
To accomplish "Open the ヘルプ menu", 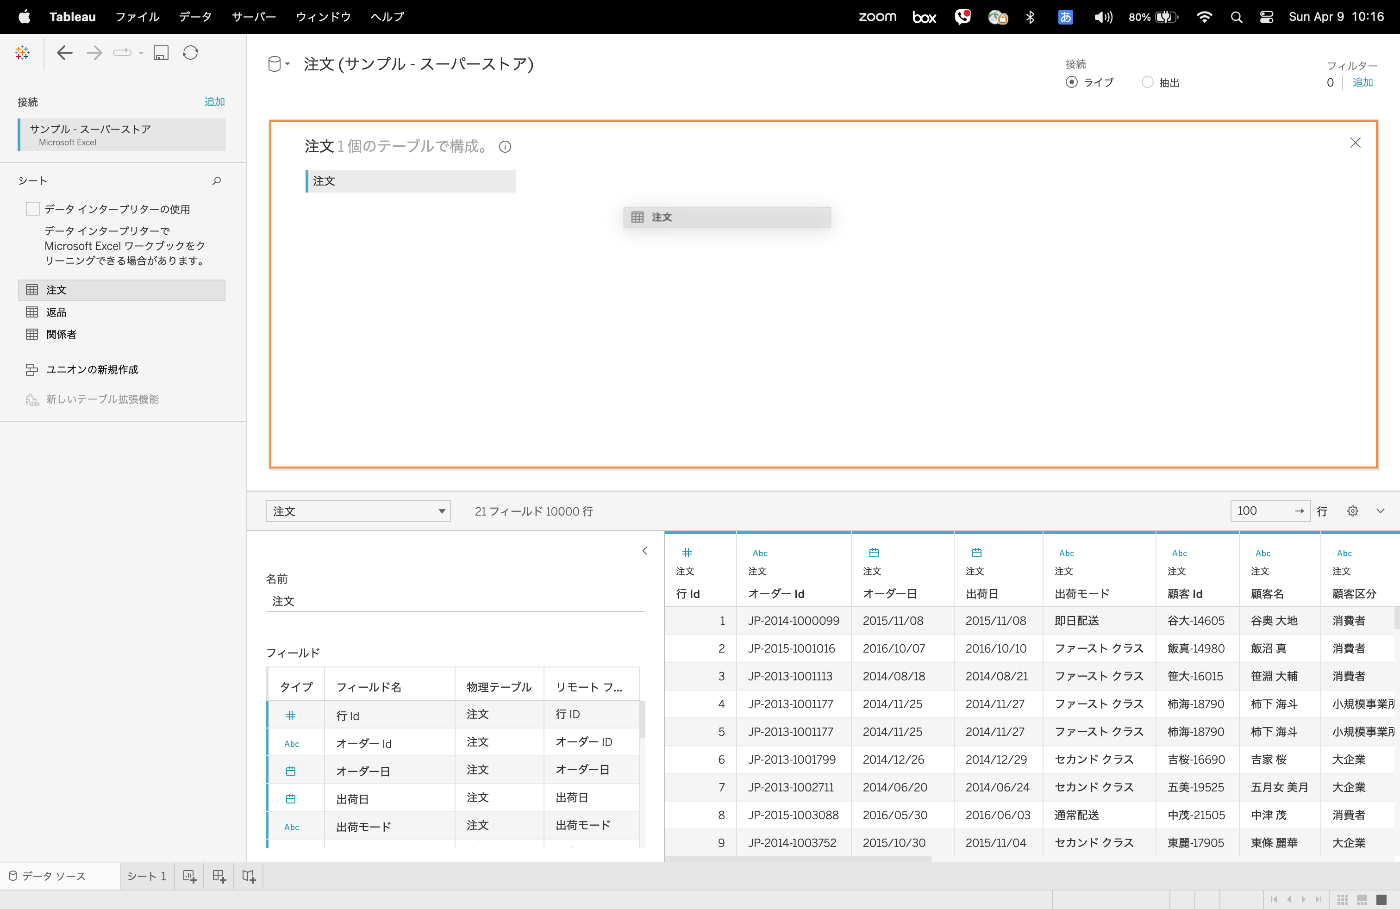I will click(x=387, y=17).
